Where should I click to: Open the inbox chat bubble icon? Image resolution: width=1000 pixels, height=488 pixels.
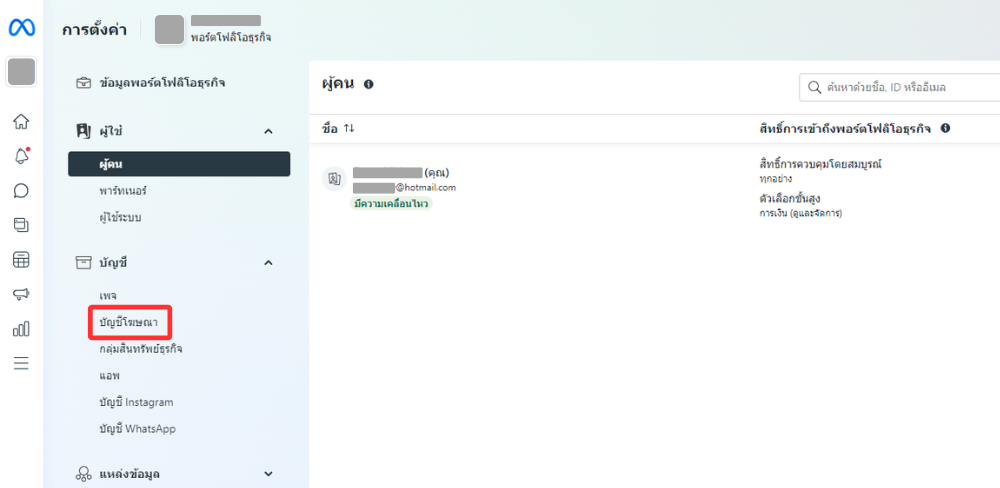click(22, 190)
